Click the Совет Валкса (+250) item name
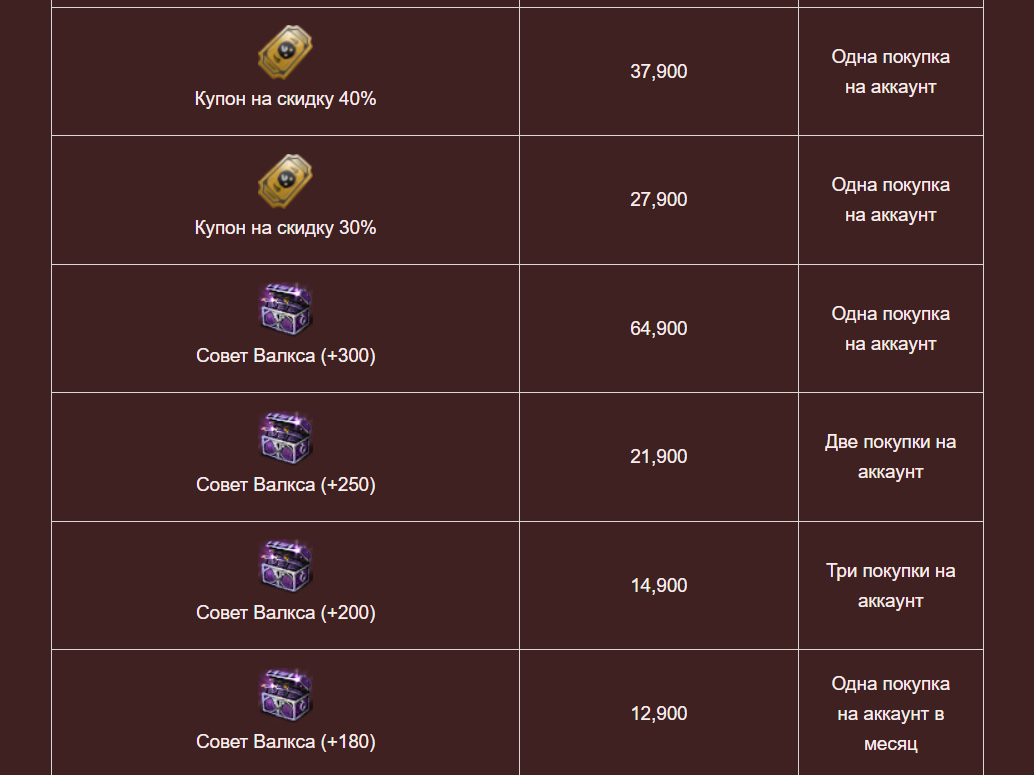1034x775 pixels. 286,484
